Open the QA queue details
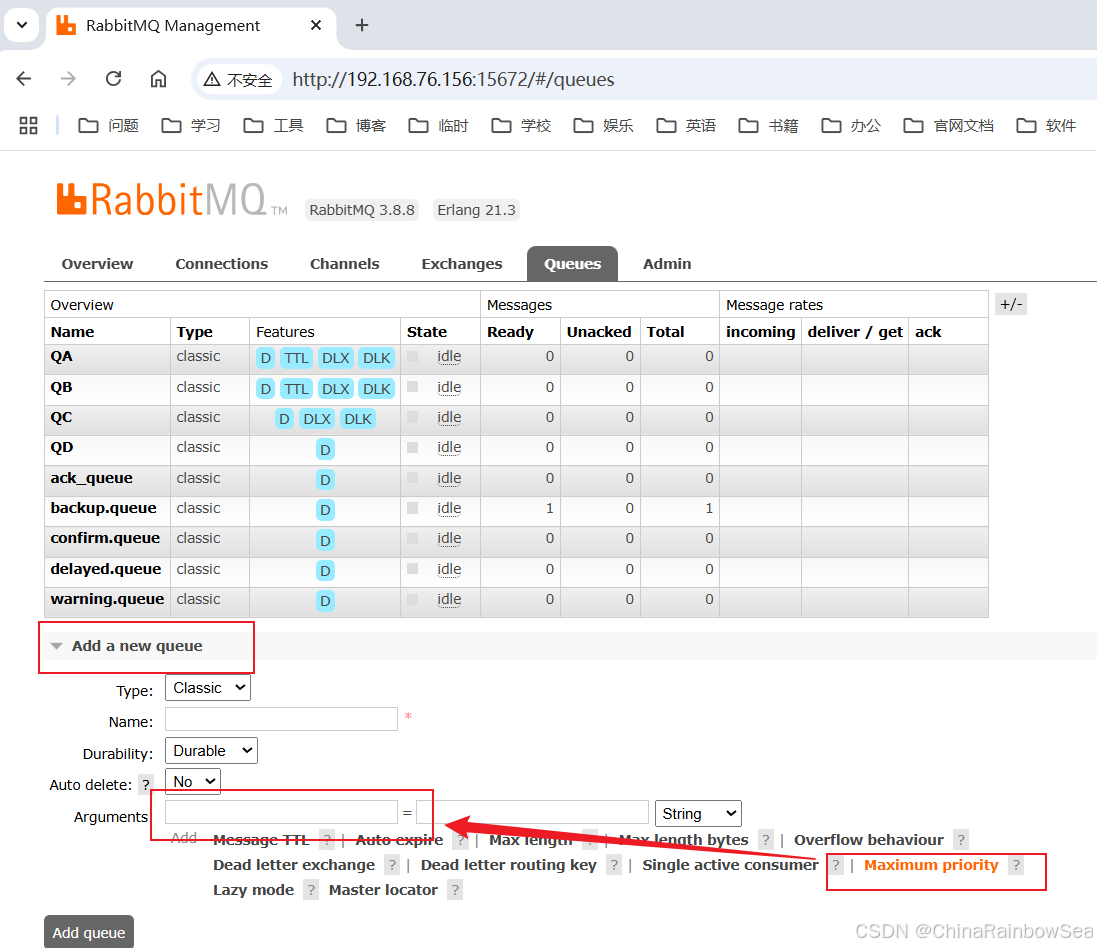 61,356
